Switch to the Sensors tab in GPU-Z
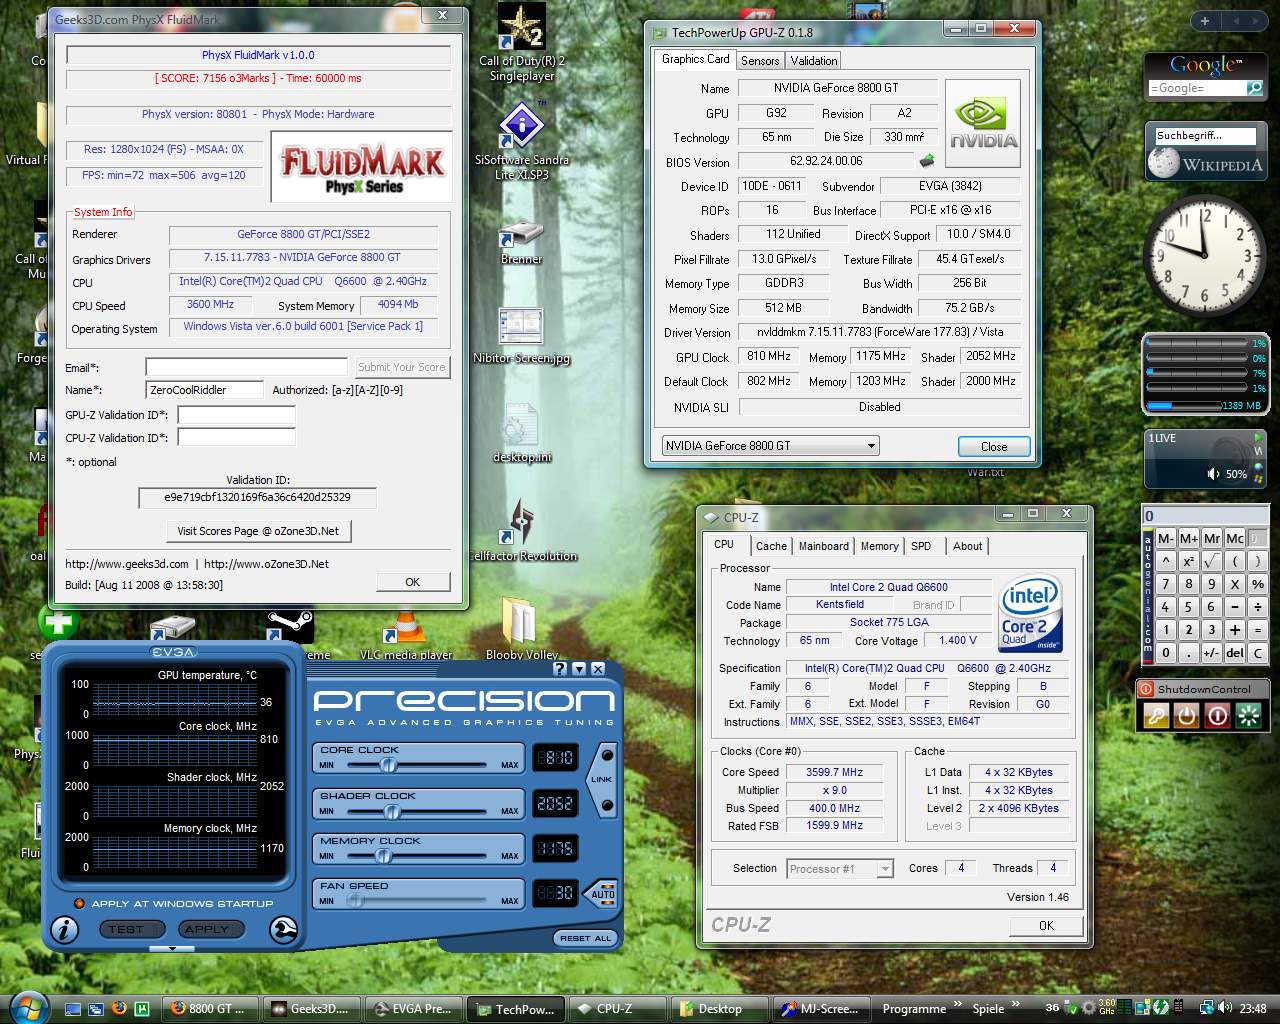Screen dimensions: 1280x1024 (x=760, y=61)
